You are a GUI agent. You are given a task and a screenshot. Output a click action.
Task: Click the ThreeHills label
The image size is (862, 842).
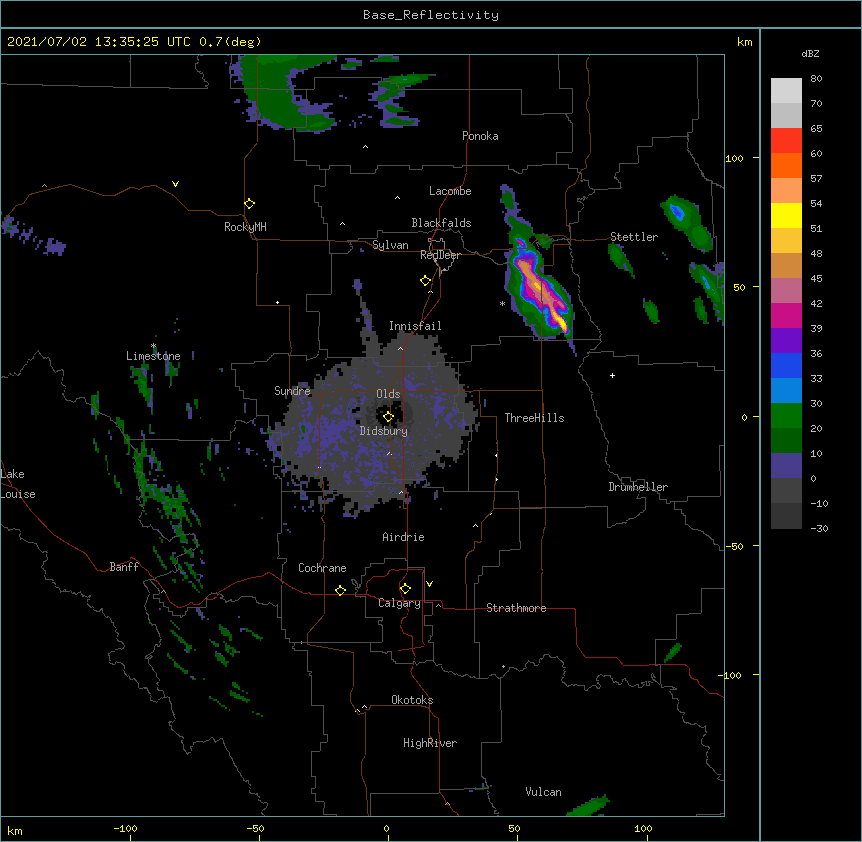[534, 418]
